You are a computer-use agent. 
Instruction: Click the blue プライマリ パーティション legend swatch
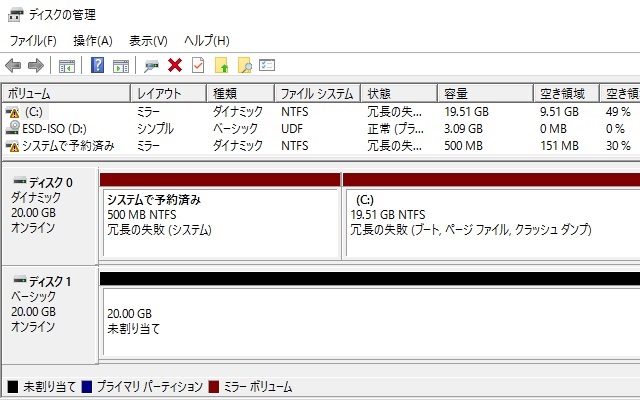coord(87,387)
